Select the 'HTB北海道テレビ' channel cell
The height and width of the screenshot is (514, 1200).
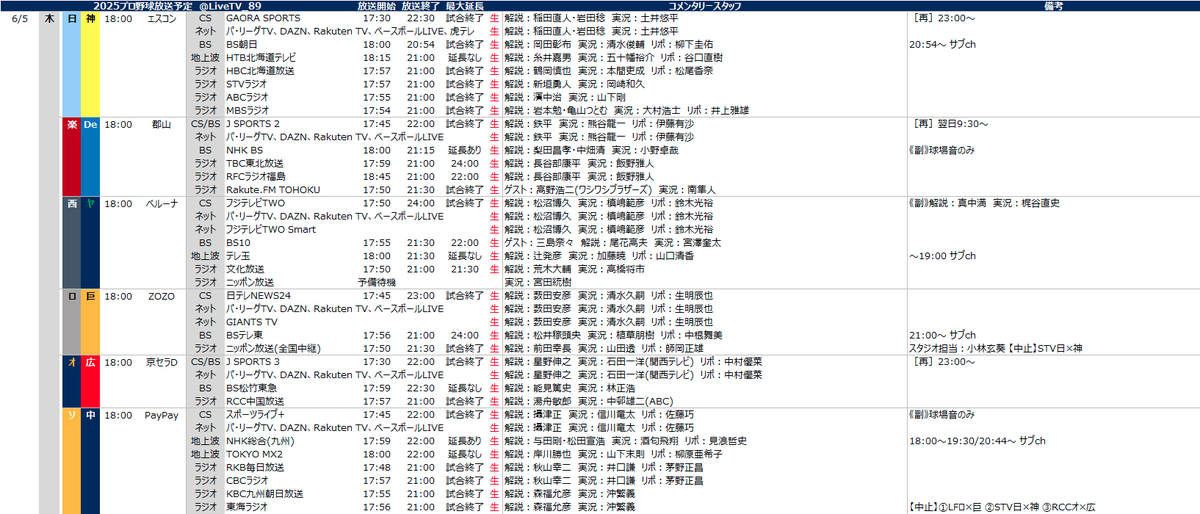coord(262,58)
